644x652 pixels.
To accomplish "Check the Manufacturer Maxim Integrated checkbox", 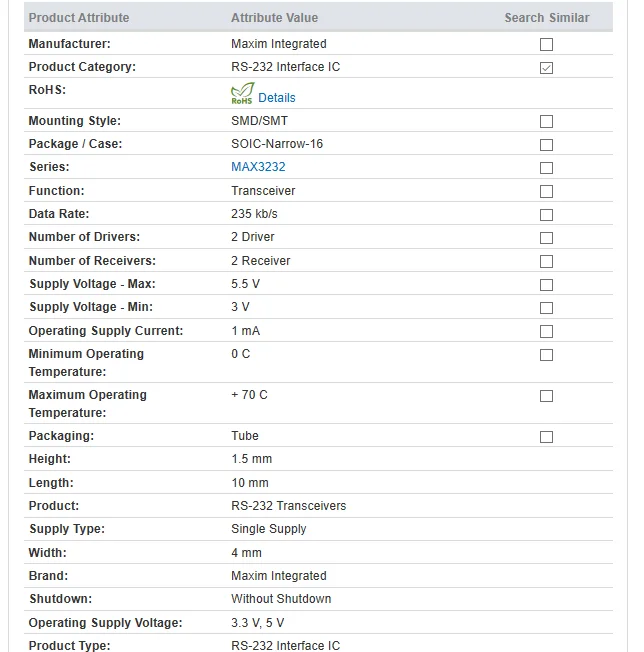I will coord(546,44).
